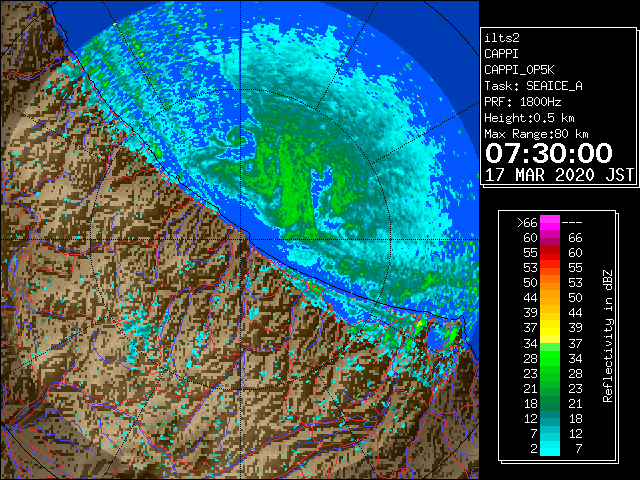Click the '---' legend upper bound marker
This screenshot has height=480, width=640.
point(572,223)
